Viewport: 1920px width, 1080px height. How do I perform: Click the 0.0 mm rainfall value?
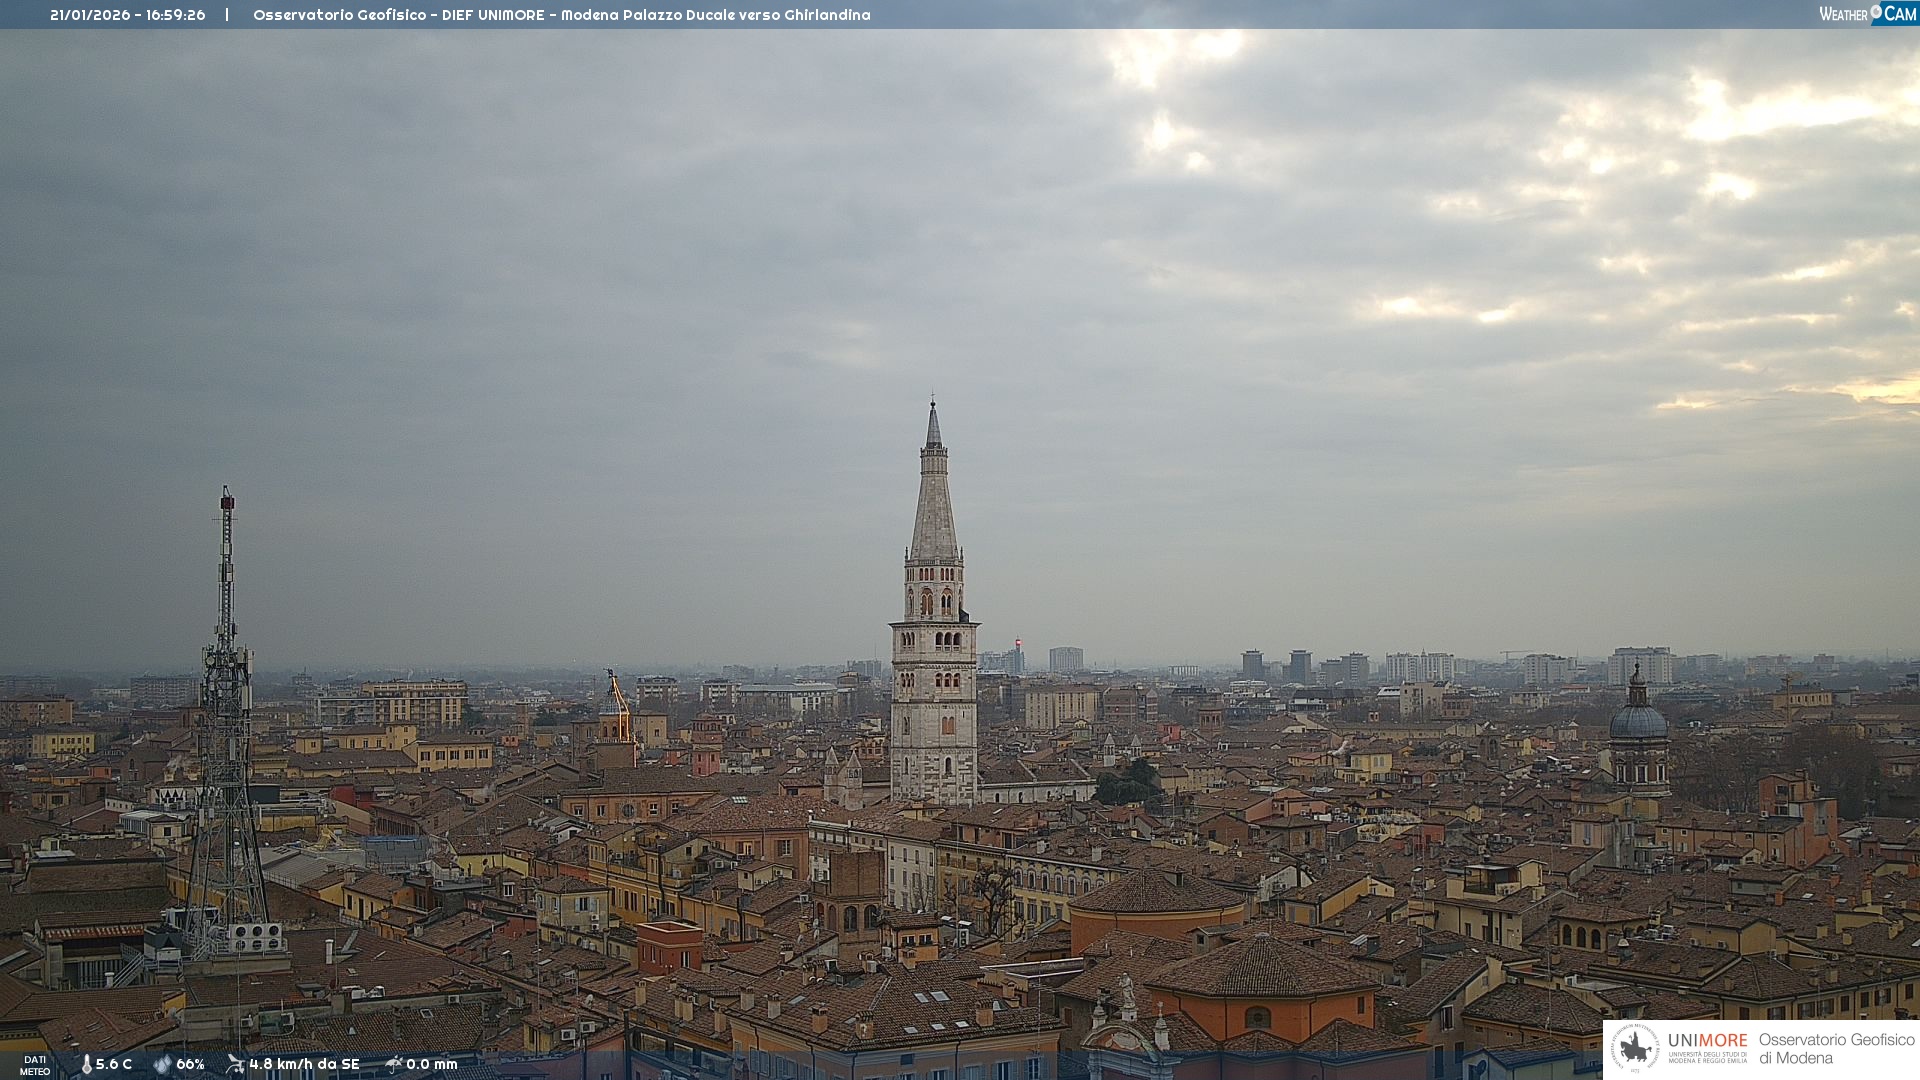coord(432,1064)
